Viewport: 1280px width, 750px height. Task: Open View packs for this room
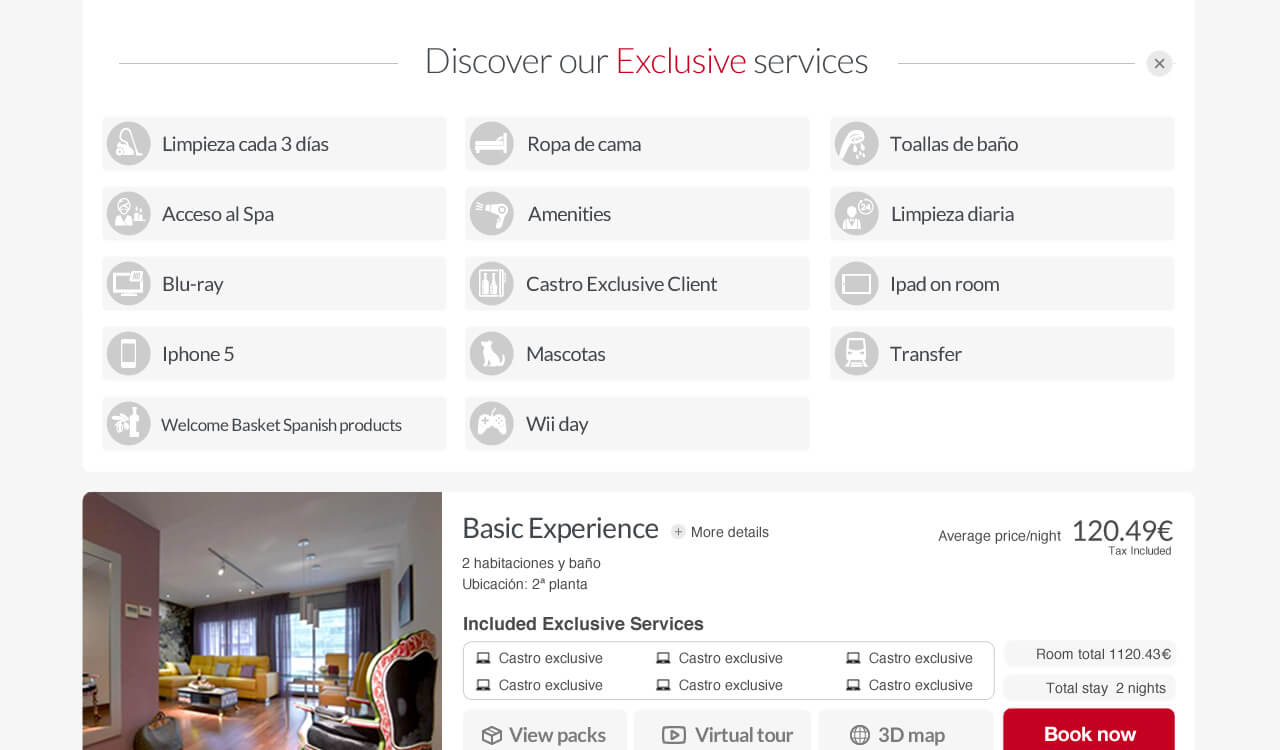coord(545,735)
